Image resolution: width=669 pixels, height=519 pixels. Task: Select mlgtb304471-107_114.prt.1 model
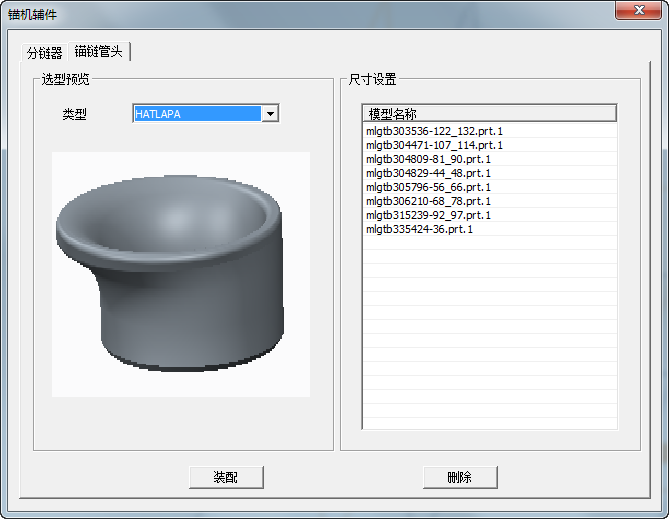[x=434, y=145]
